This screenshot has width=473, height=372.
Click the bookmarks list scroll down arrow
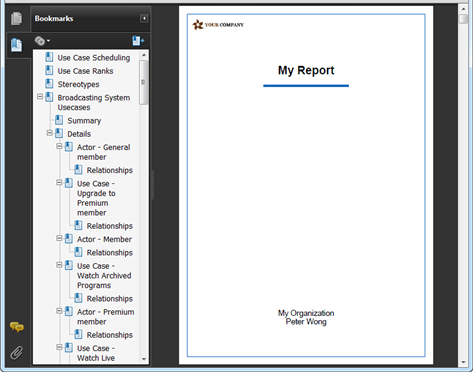144,359
